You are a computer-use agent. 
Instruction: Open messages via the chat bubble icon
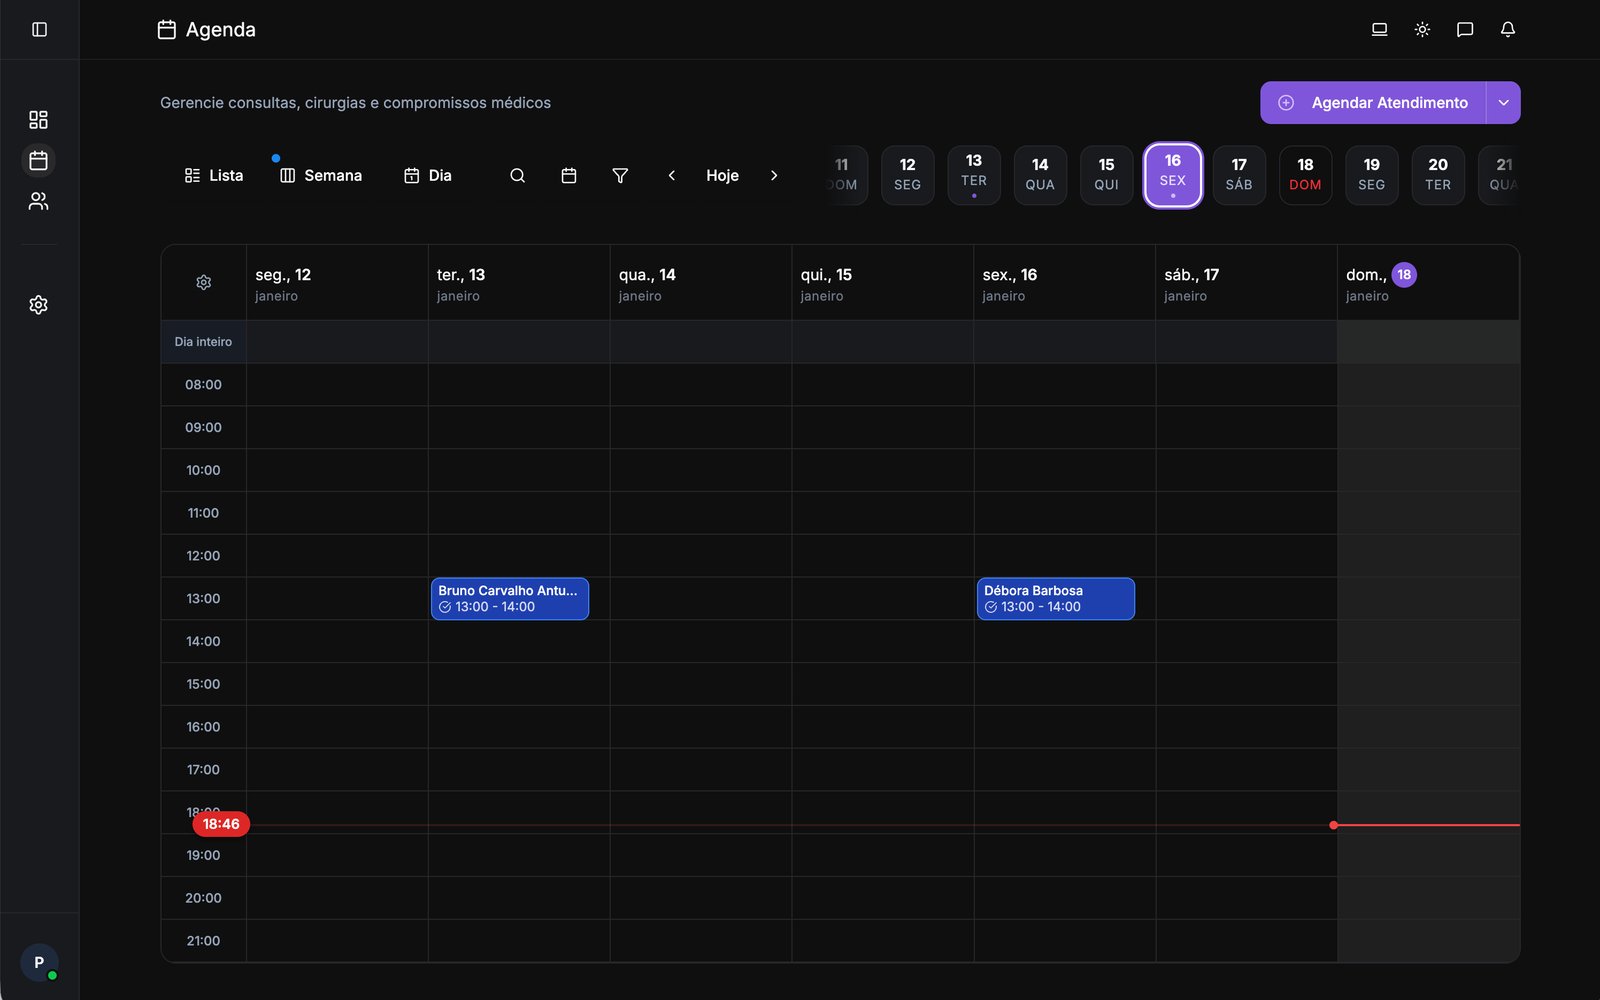pyautogui.click(x=1465, y=29)
